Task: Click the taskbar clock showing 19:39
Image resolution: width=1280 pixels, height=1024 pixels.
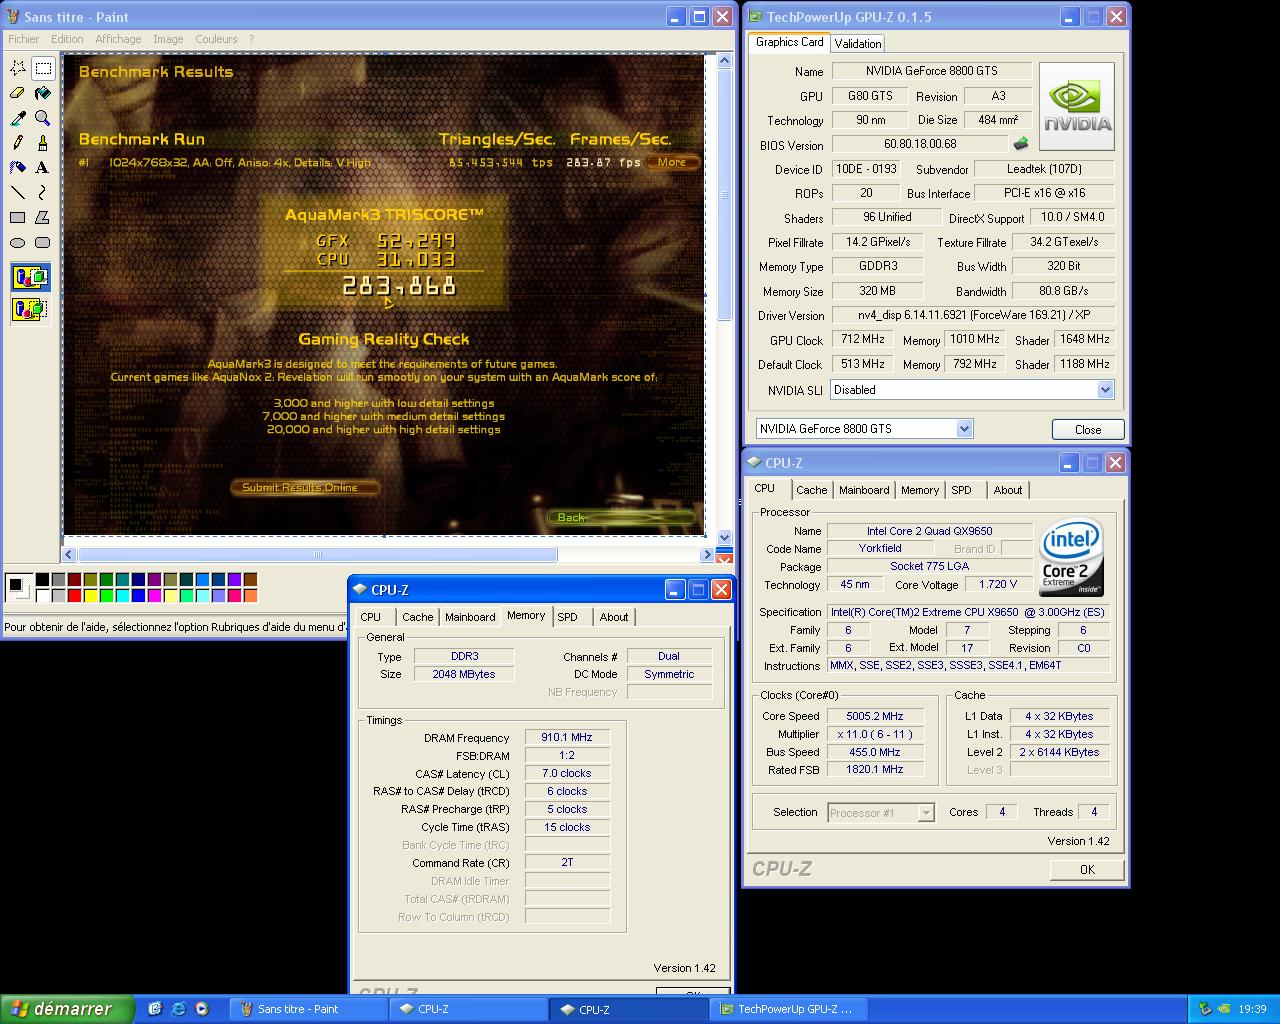Action: 1252,1010
